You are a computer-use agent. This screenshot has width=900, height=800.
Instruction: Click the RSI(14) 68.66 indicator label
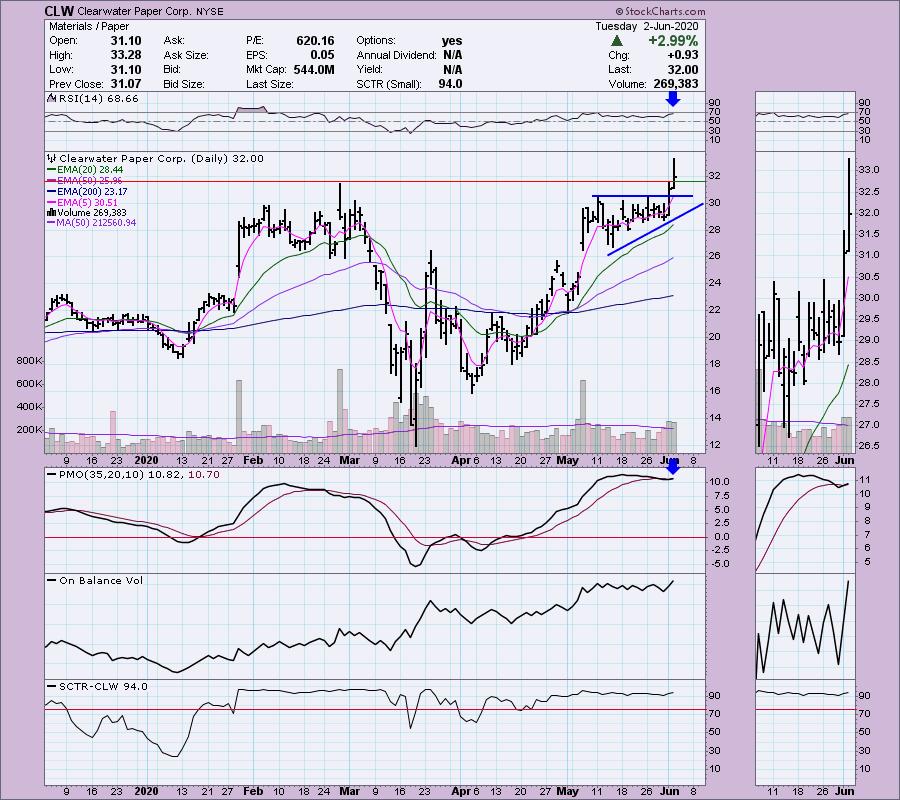[98, 99]
